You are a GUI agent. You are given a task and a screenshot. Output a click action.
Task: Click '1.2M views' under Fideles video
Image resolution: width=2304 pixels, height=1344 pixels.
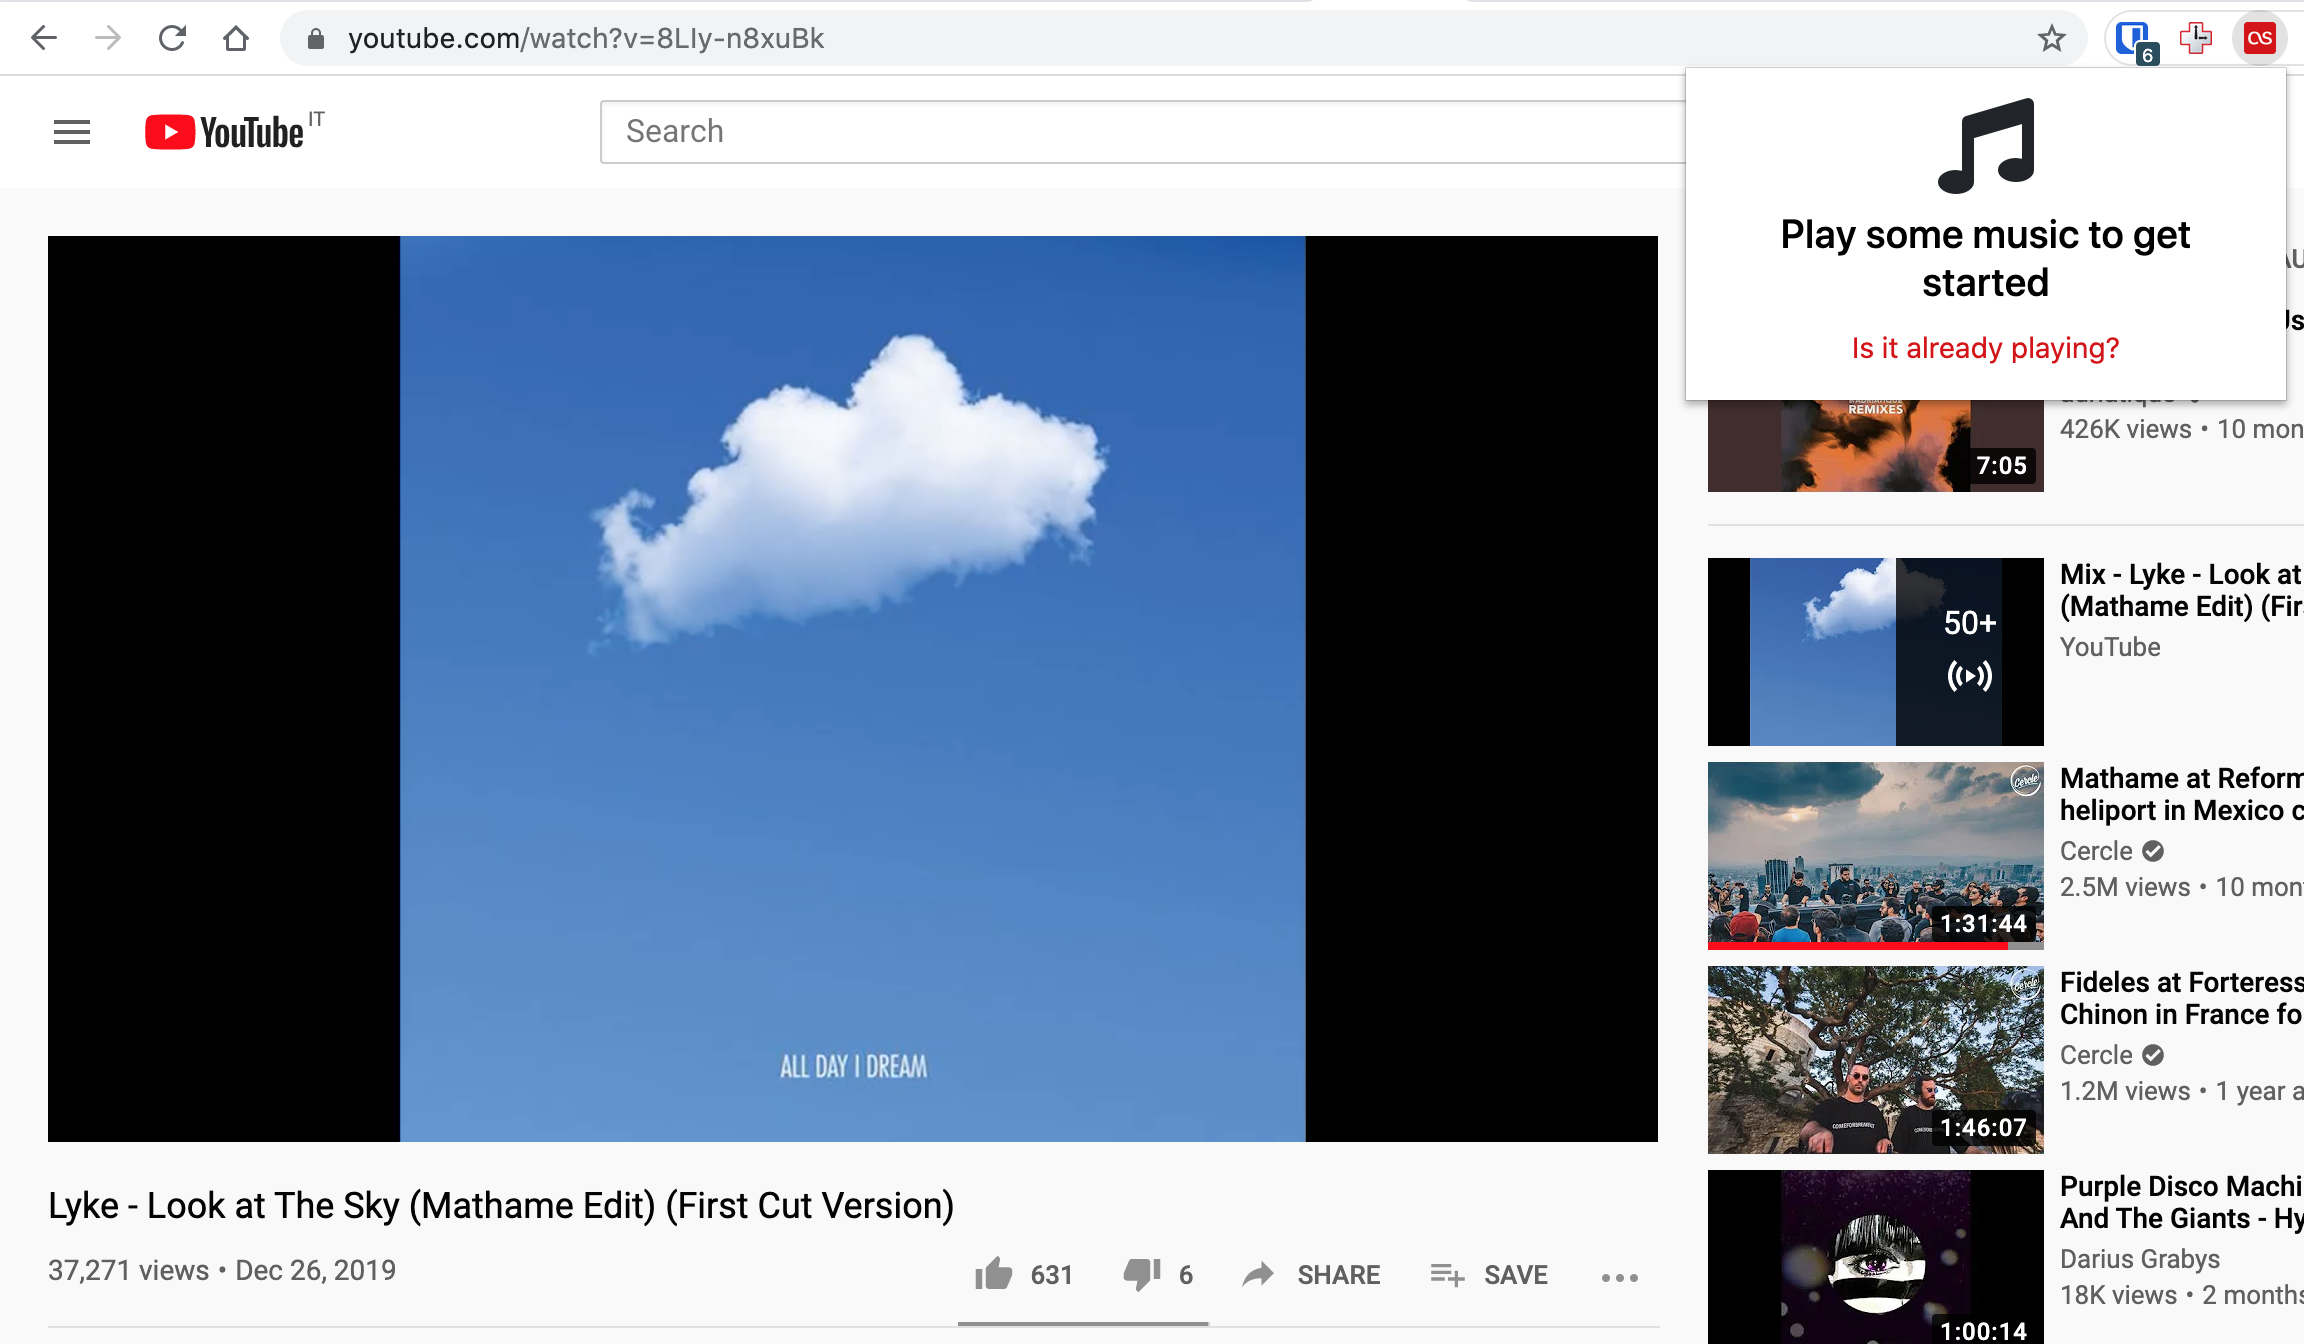[2125, 1091]
